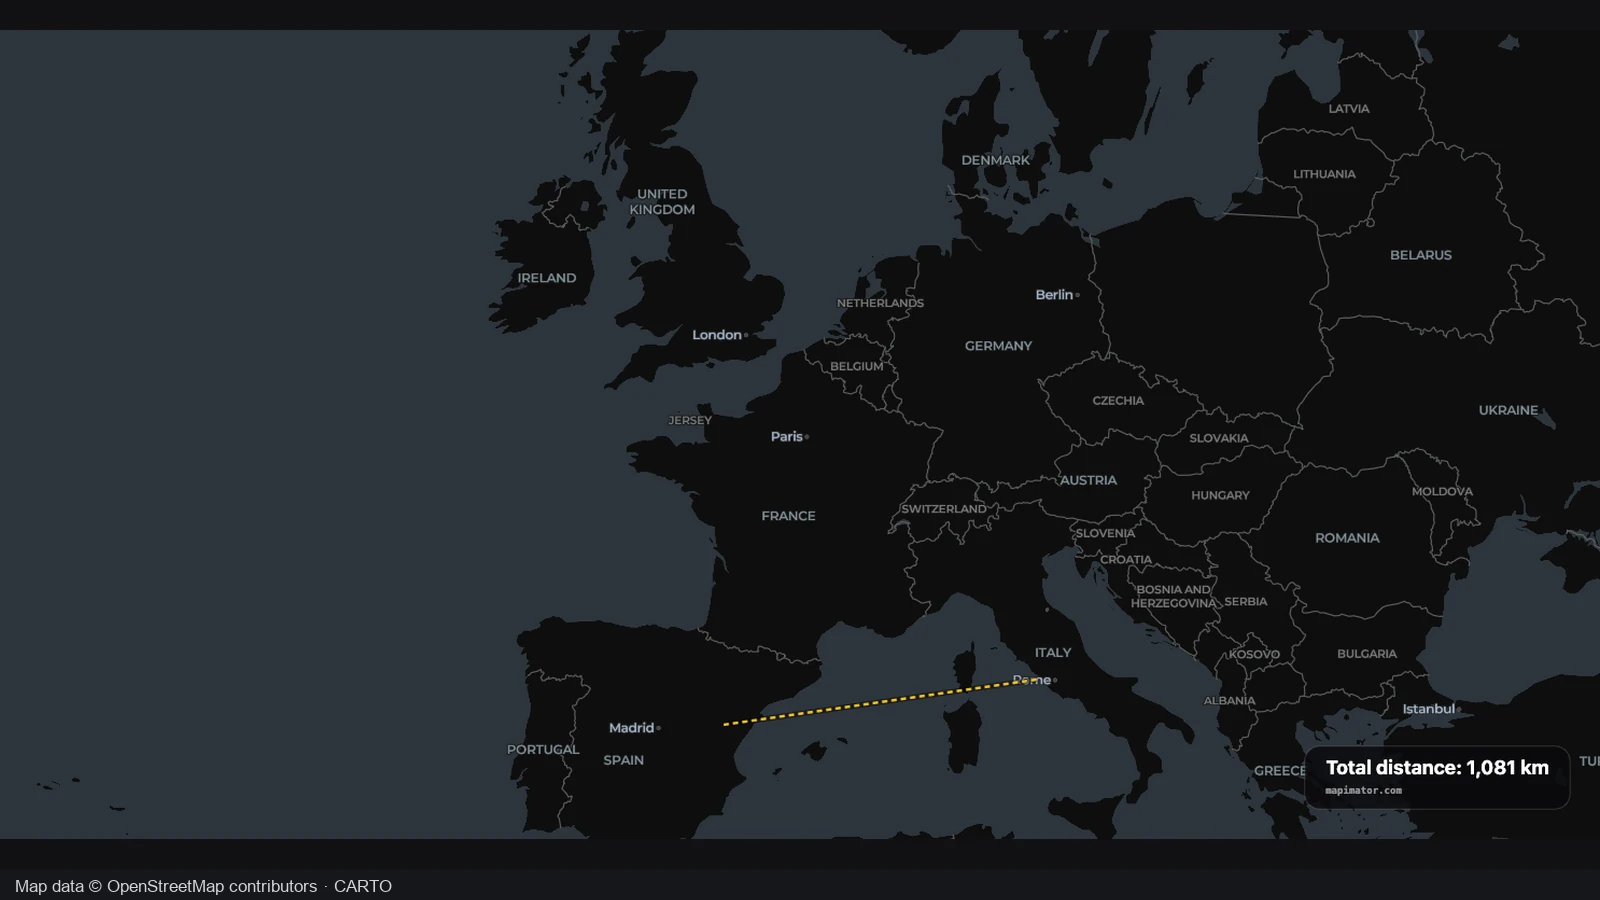Click the SPAIN country label
The height and width of the screenshot is (900, 1600).
click(x=623, y=760)
